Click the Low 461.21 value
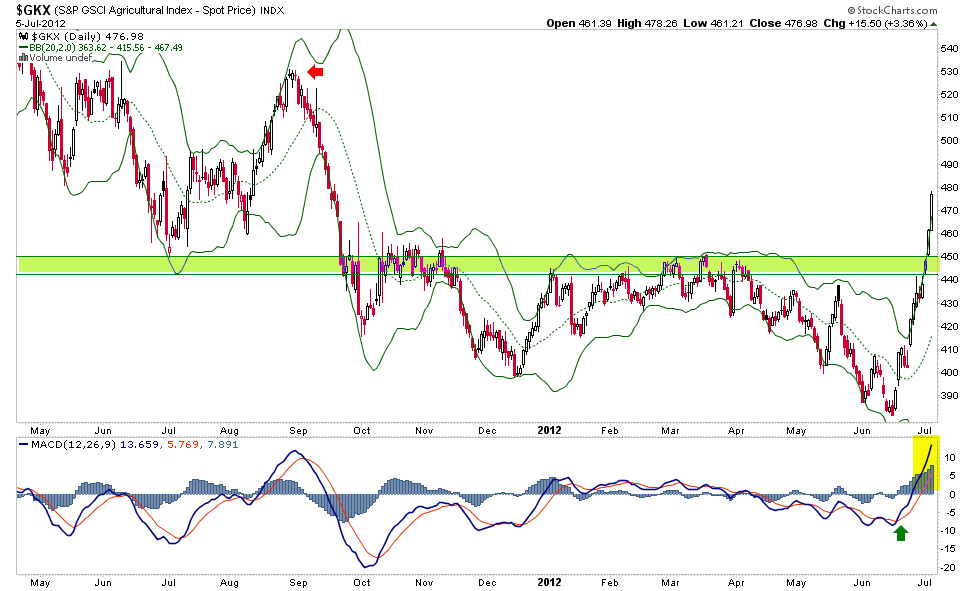This screenshot has width=975, height=591. point(713,23)
